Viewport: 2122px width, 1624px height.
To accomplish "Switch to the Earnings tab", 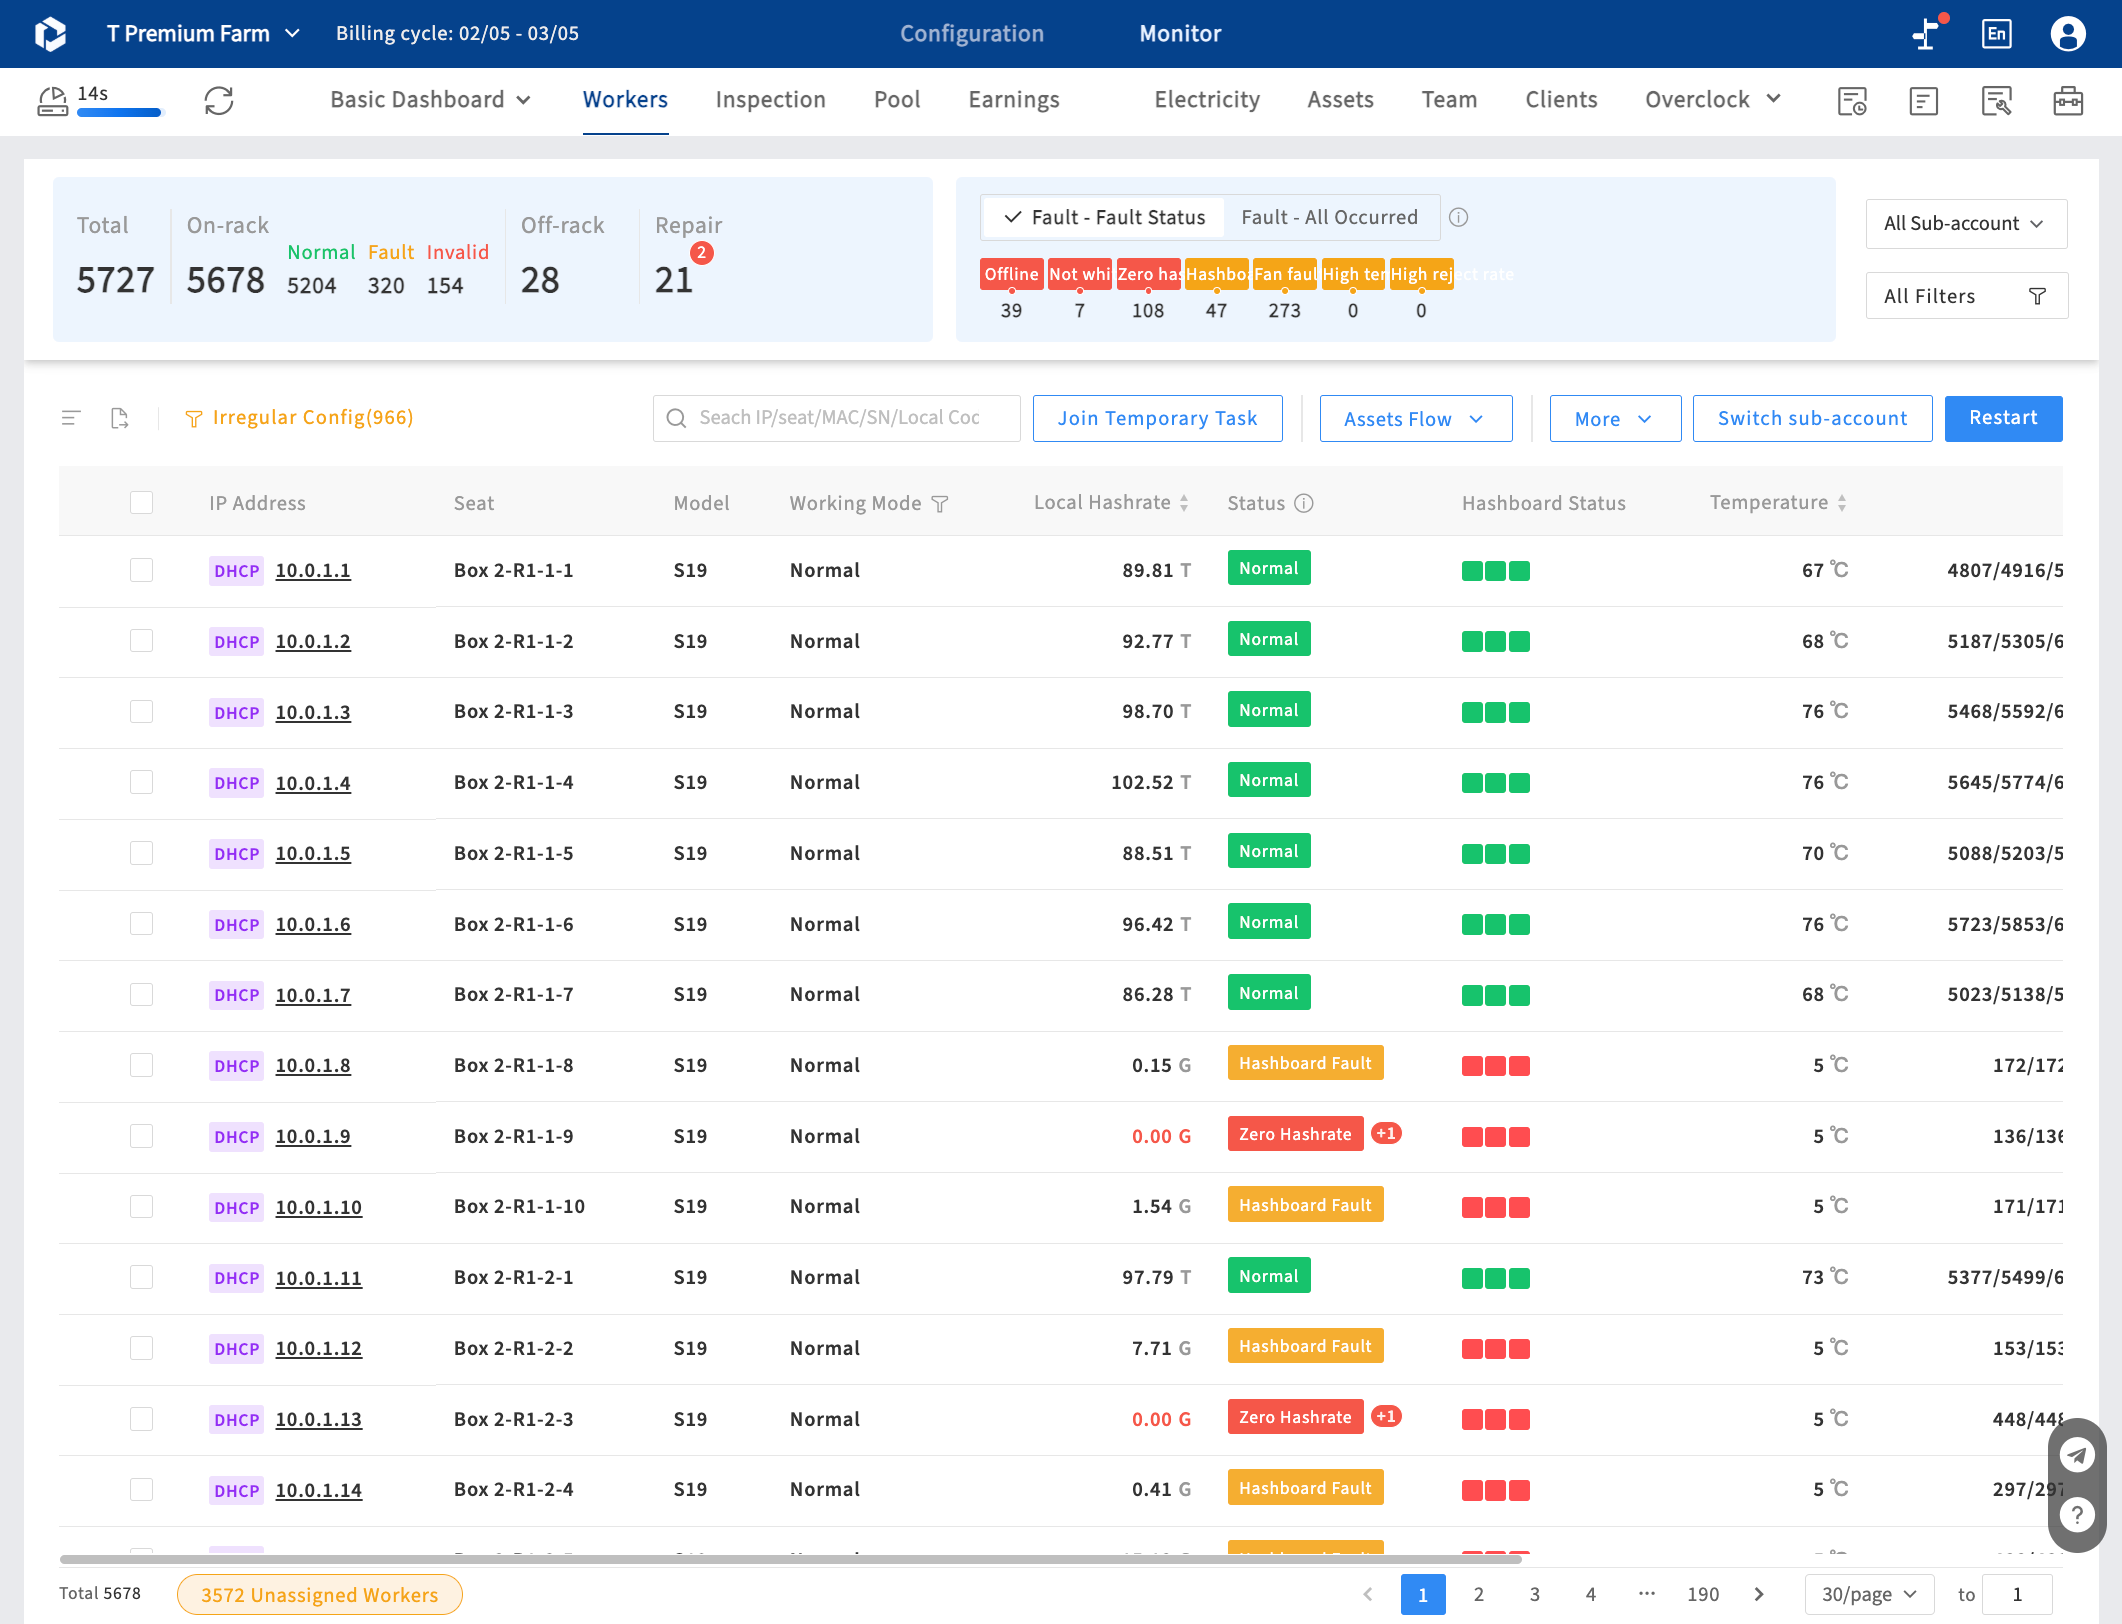I will tap(1013, 100).
